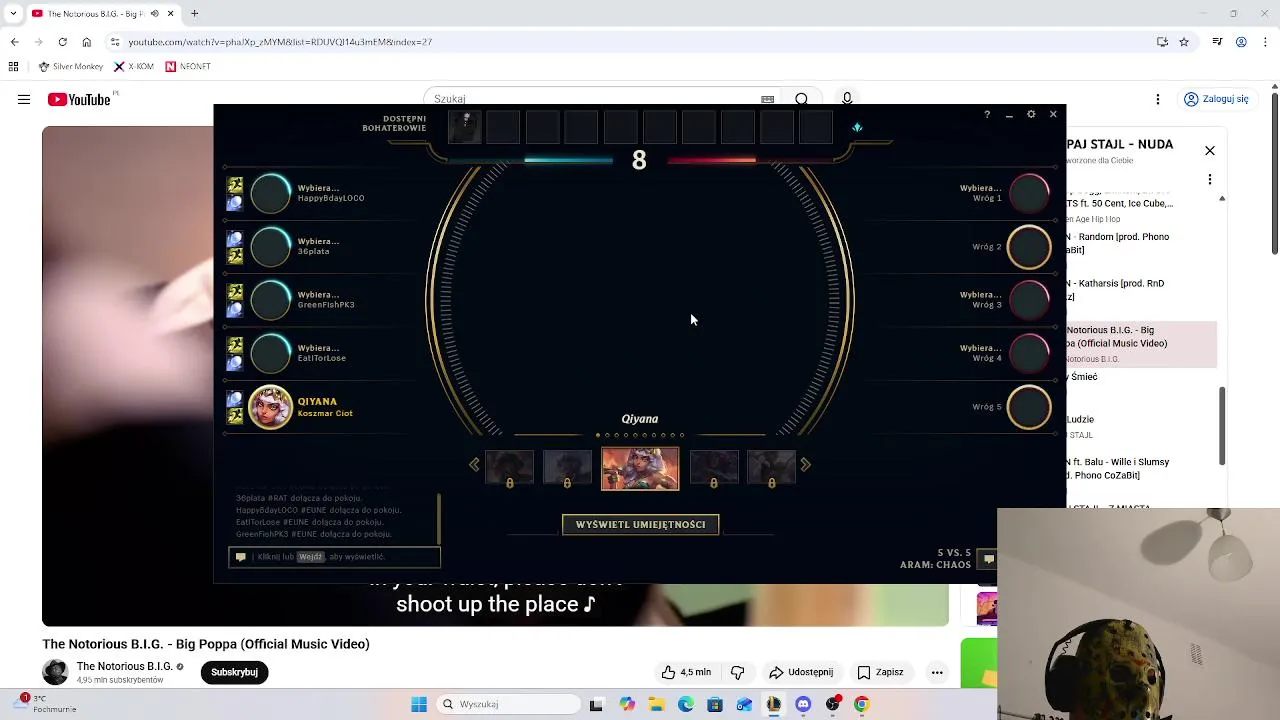Expand Chrome tab search dropdown

pyautogui.click(x=12, y=14)
